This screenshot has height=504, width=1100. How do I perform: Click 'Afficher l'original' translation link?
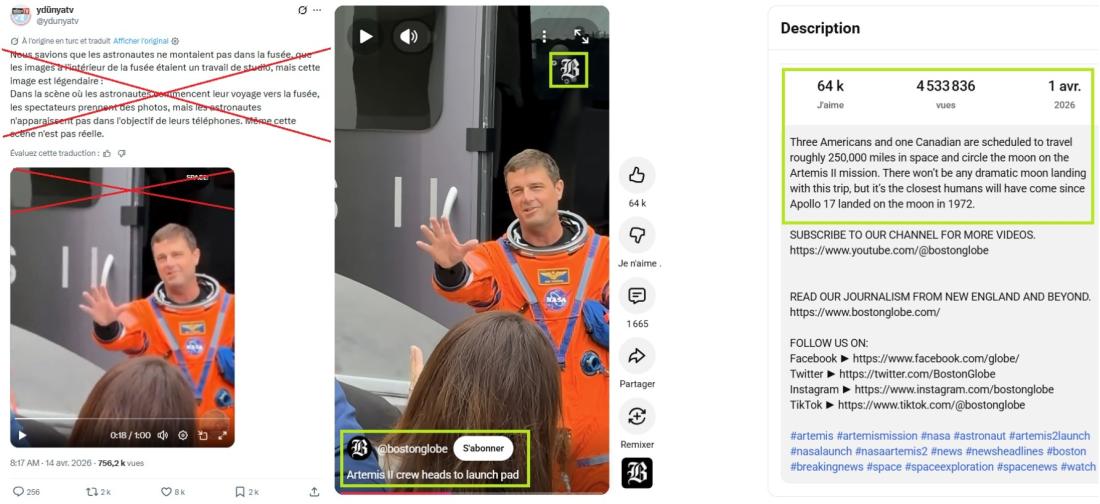click(x=142, y=41)
